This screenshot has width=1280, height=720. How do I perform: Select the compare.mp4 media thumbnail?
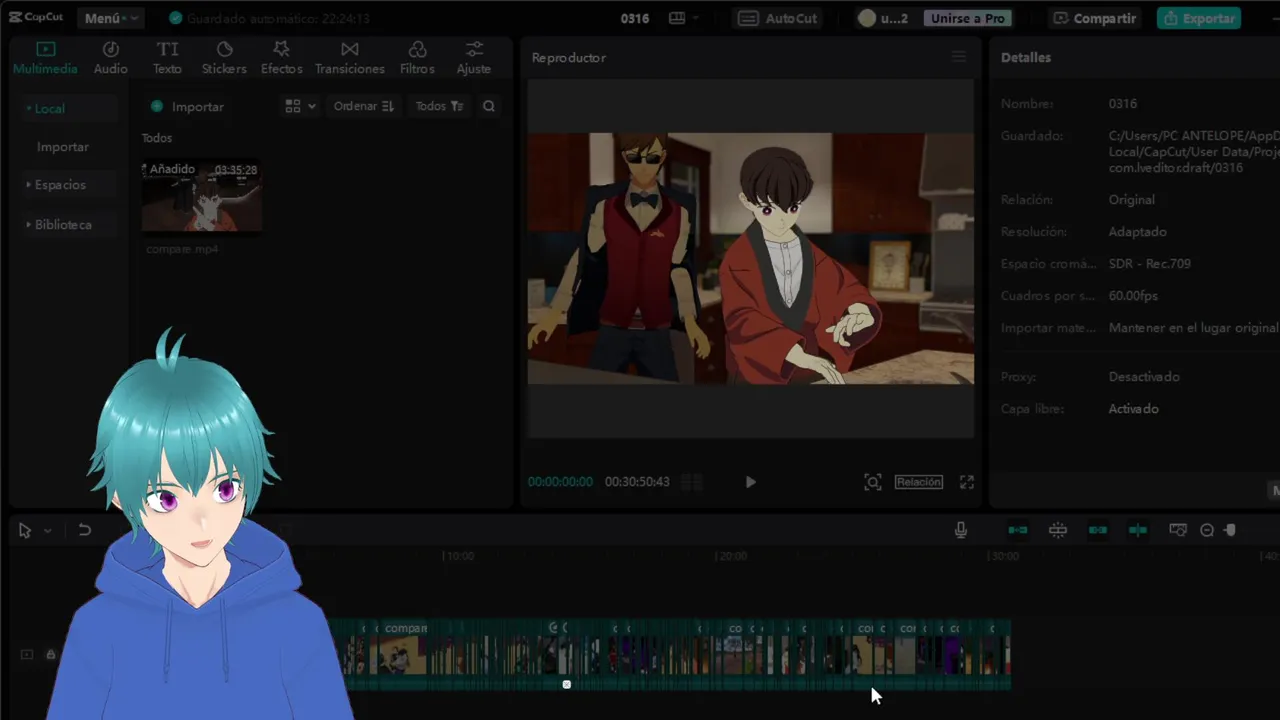(x=202, y=196)
